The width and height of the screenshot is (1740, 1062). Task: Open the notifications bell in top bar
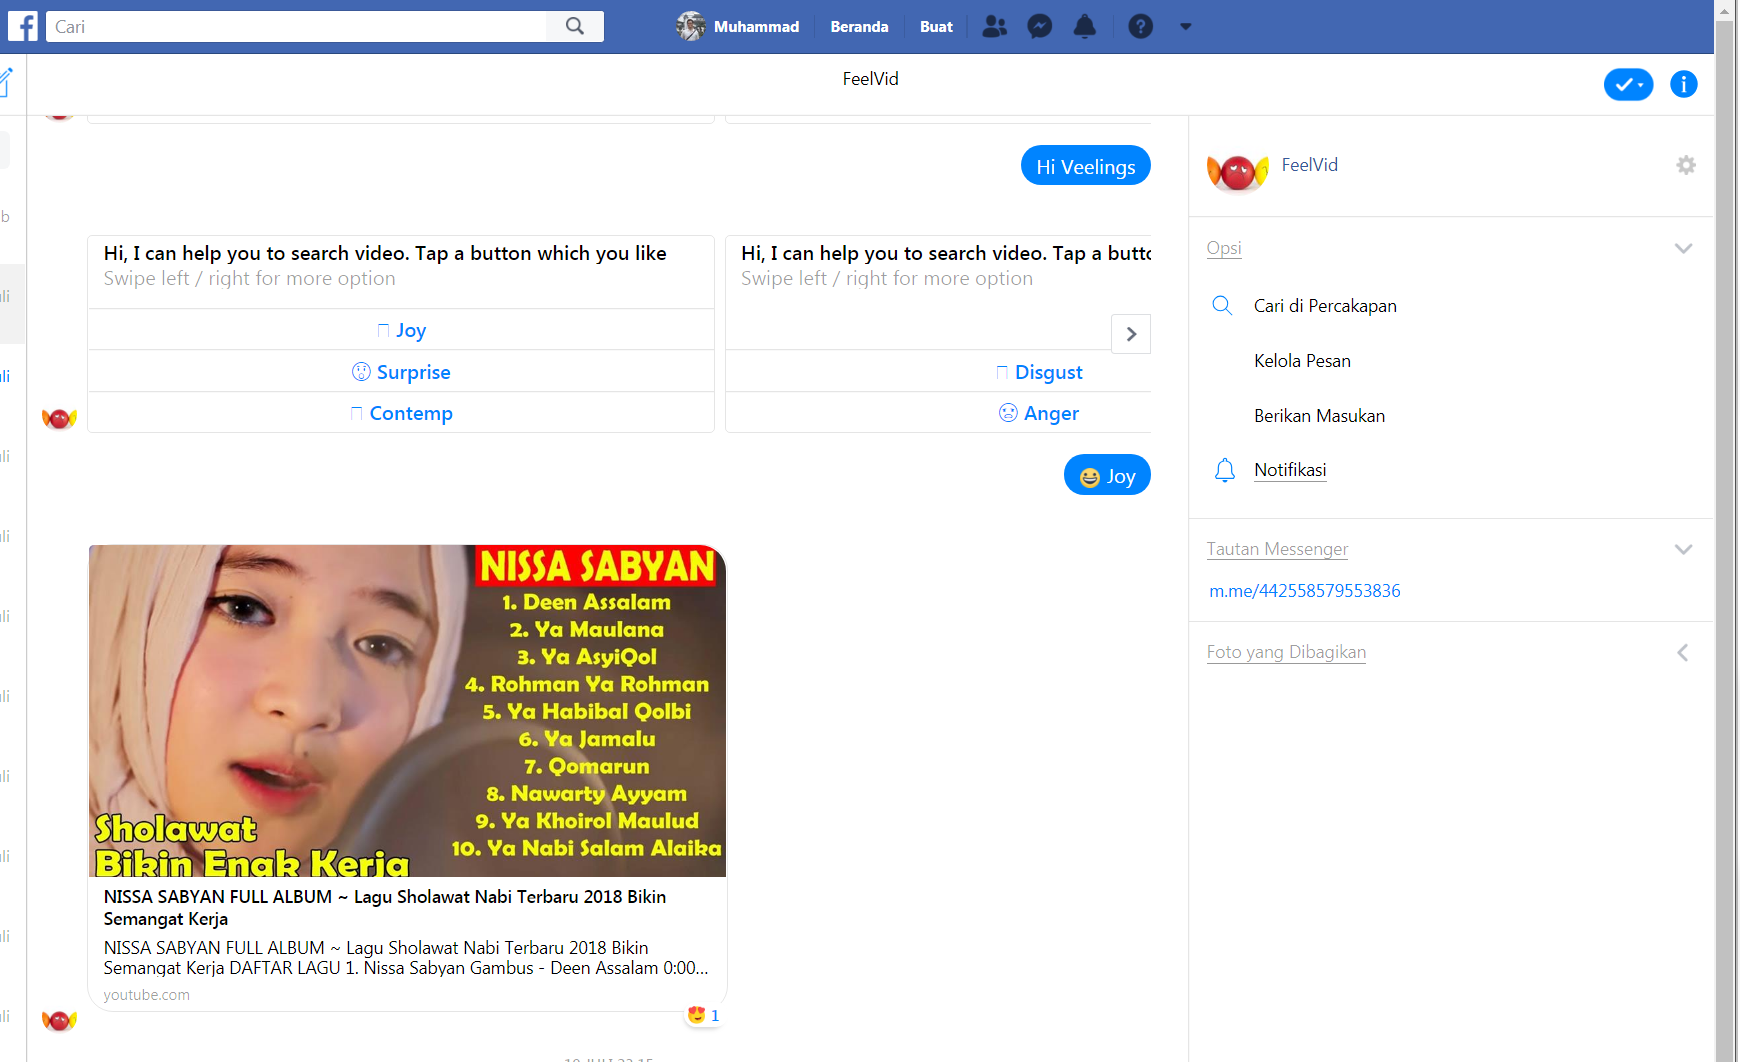pyautogui.click(x=1085, y=26)
